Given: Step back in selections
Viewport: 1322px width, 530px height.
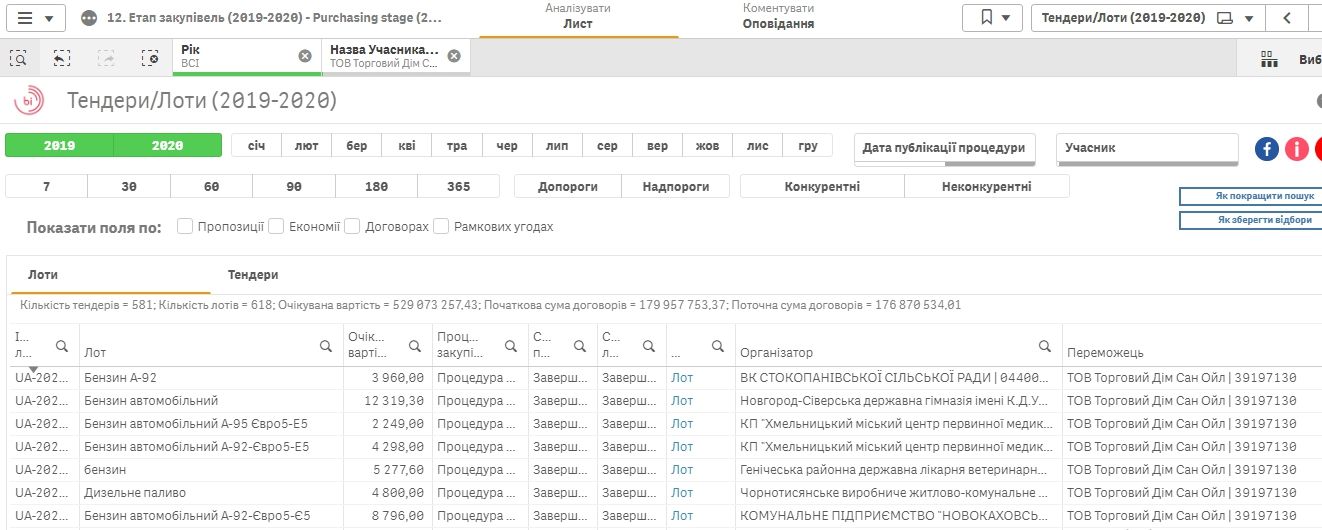Looking at the screenshot, I should click(x=62, y=57).
